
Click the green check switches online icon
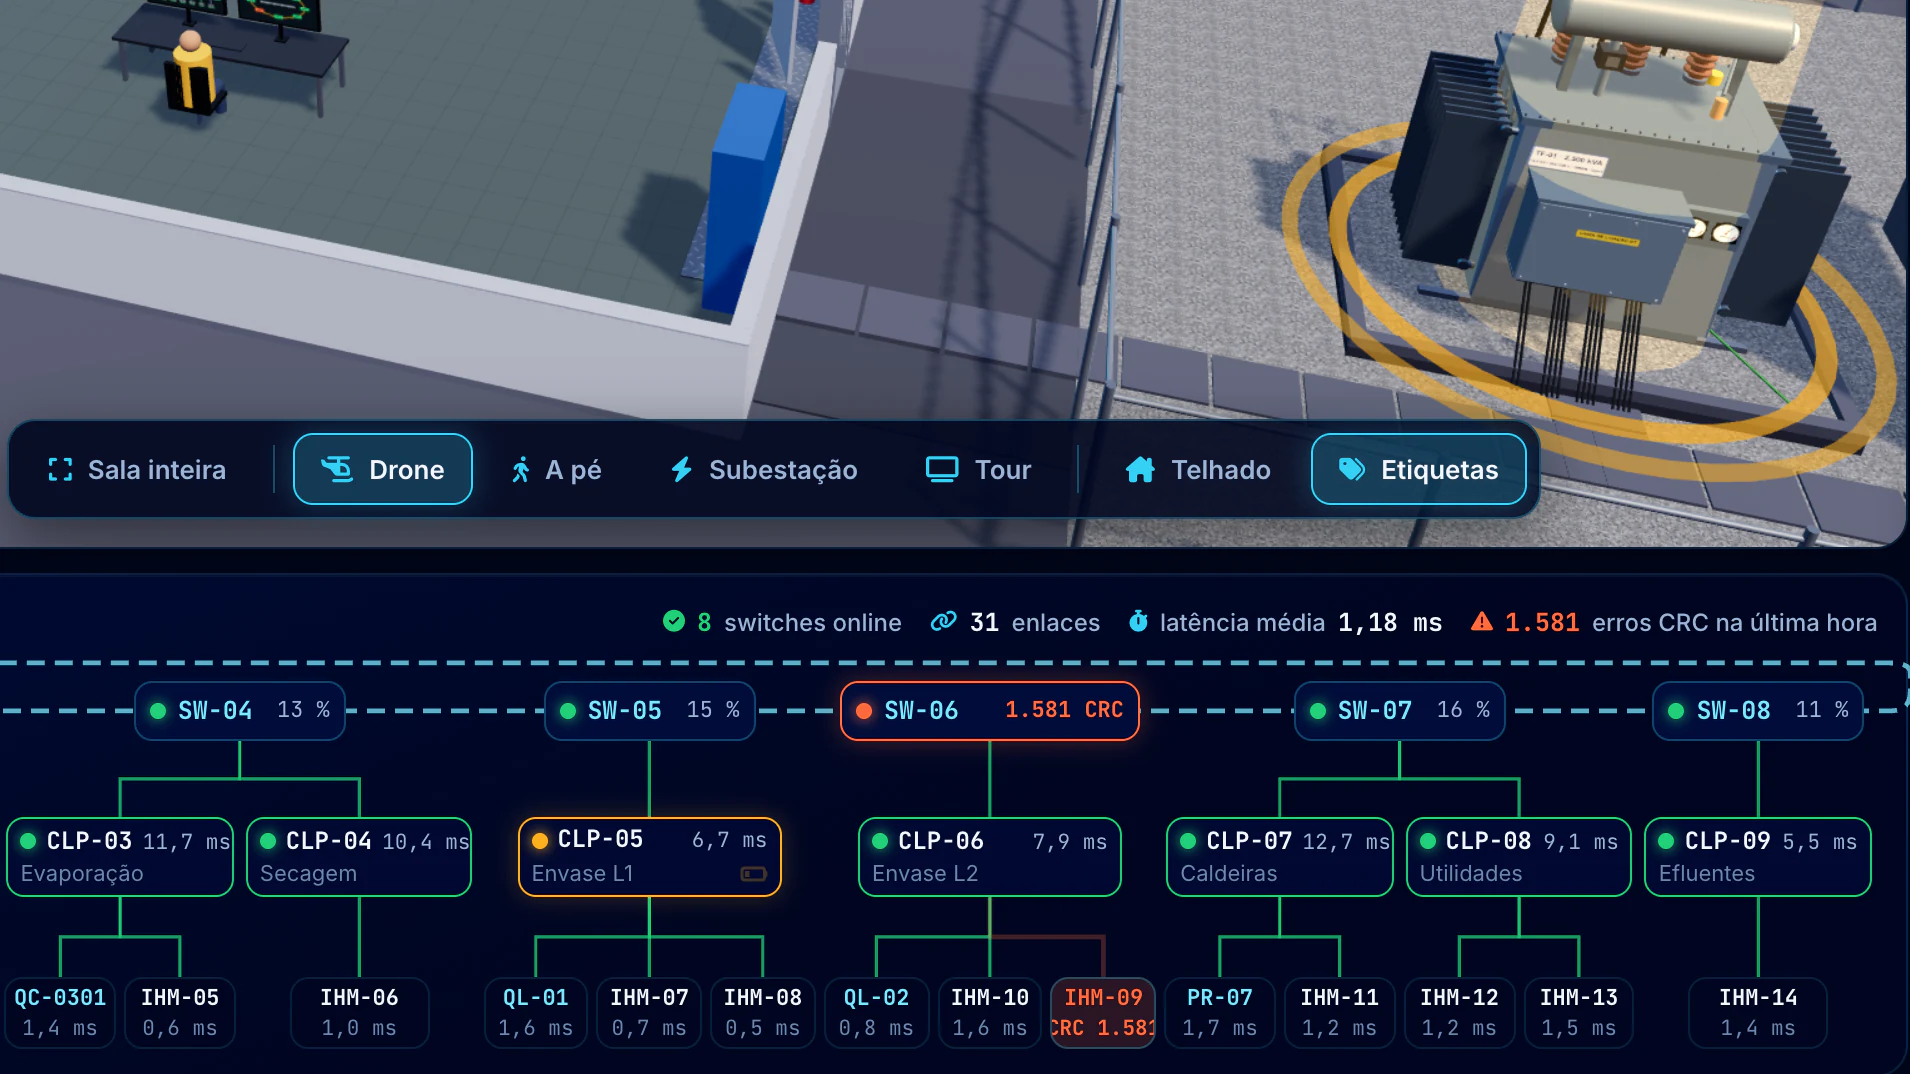coord(674,622)
